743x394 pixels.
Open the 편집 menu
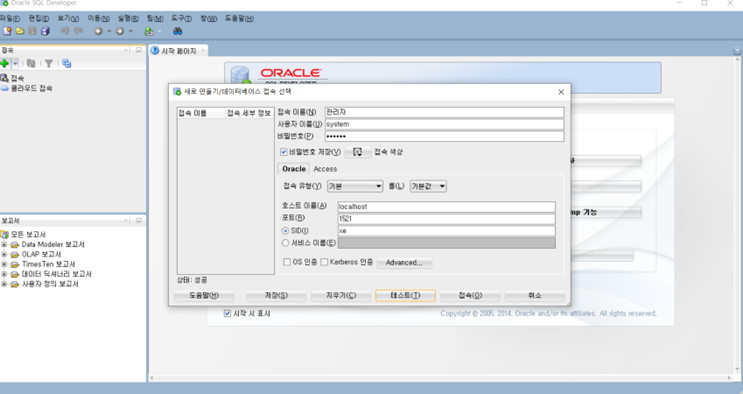coord(38,18)
